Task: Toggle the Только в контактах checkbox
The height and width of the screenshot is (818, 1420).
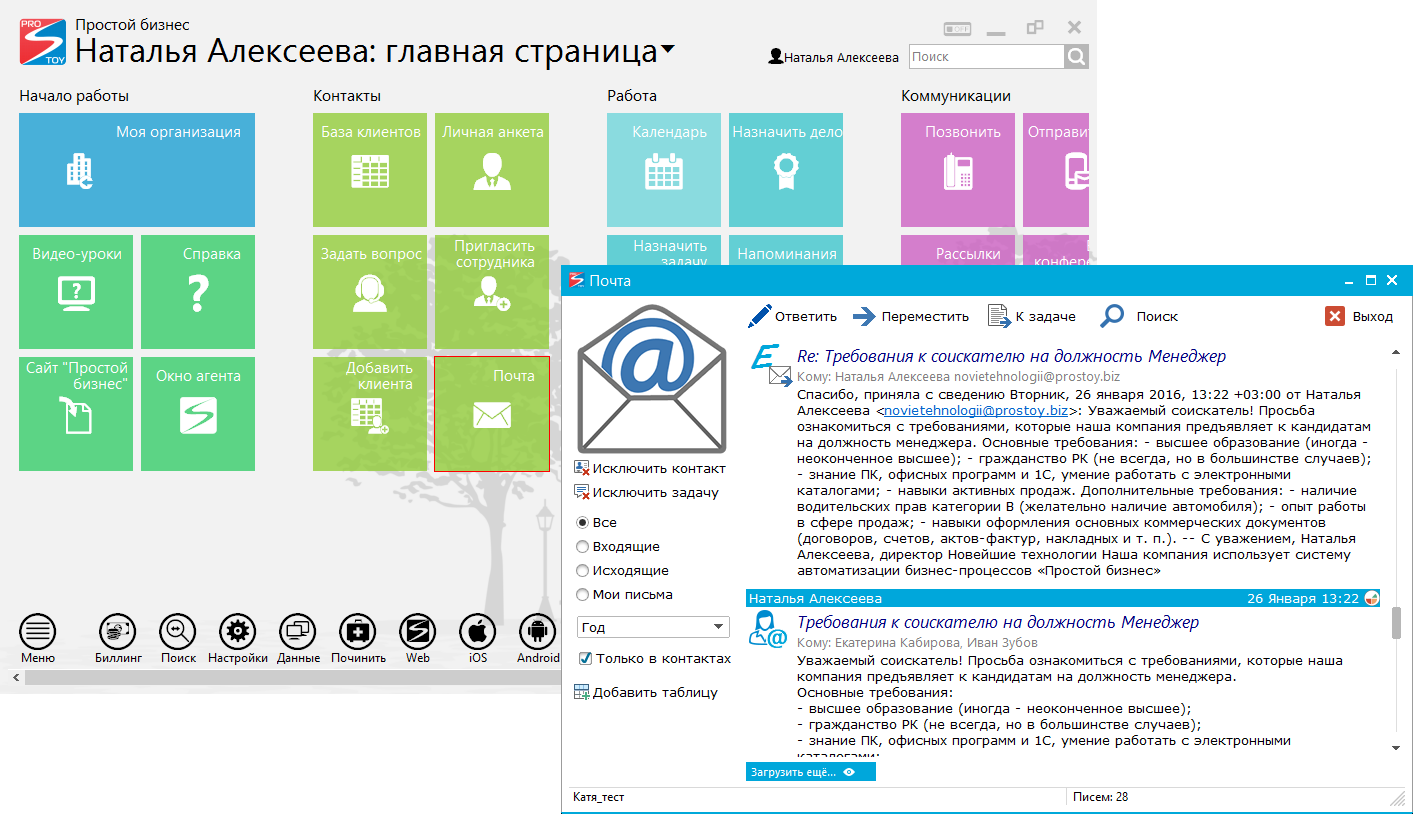Action: pyautogui.click(x=586, y=659)
